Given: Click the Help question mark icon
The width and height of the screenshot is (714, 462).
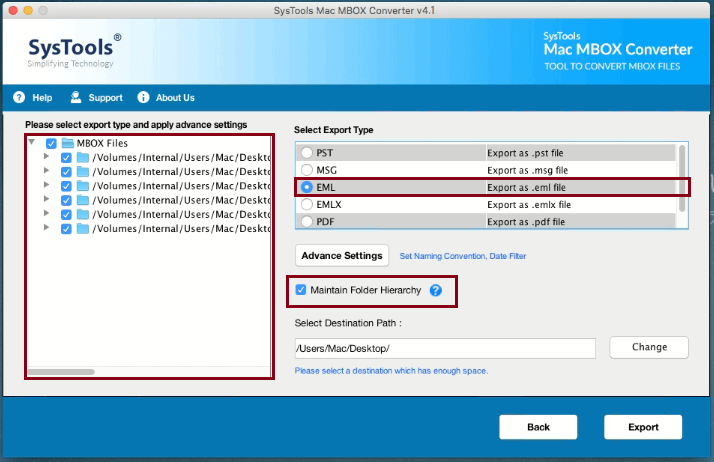Looking at the screenshot, I should 19,97.
